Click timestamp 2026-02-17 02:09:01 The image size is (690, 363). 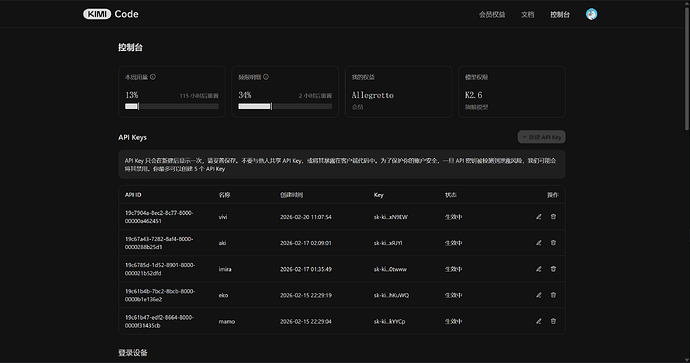[306, 243]
